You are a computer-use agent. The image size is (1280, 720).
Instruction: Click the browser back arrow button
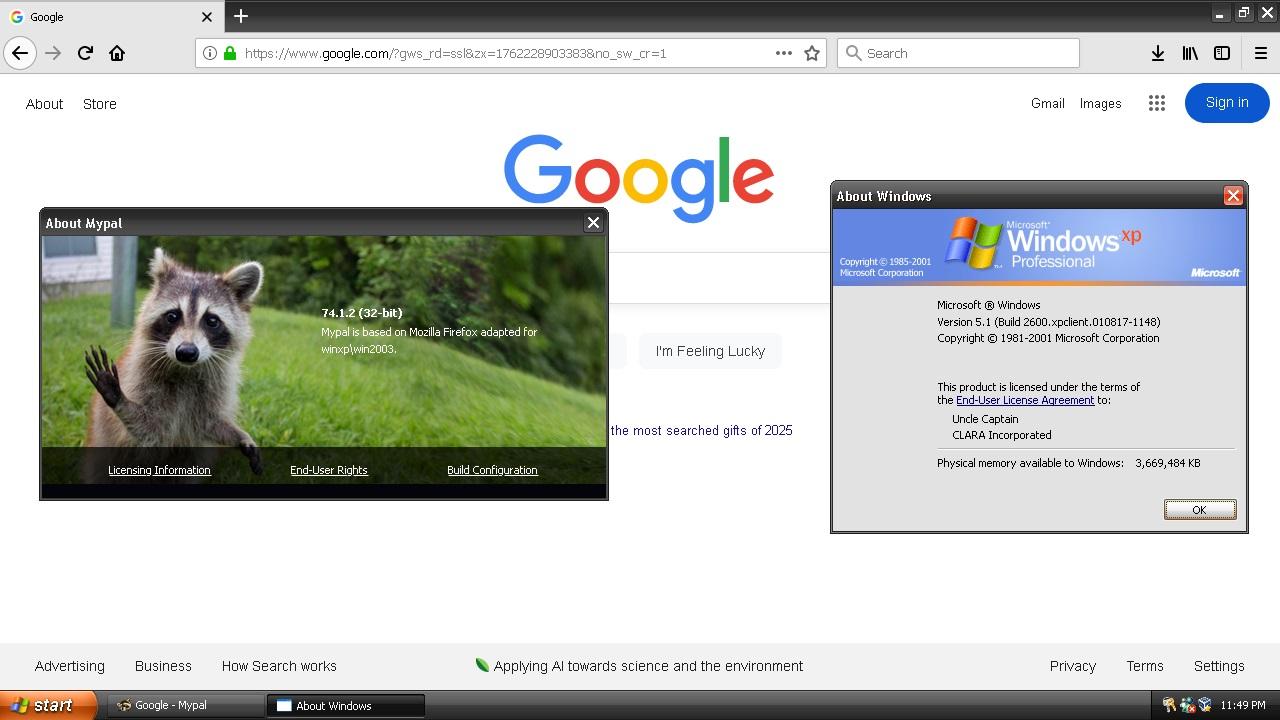point(20,53)
